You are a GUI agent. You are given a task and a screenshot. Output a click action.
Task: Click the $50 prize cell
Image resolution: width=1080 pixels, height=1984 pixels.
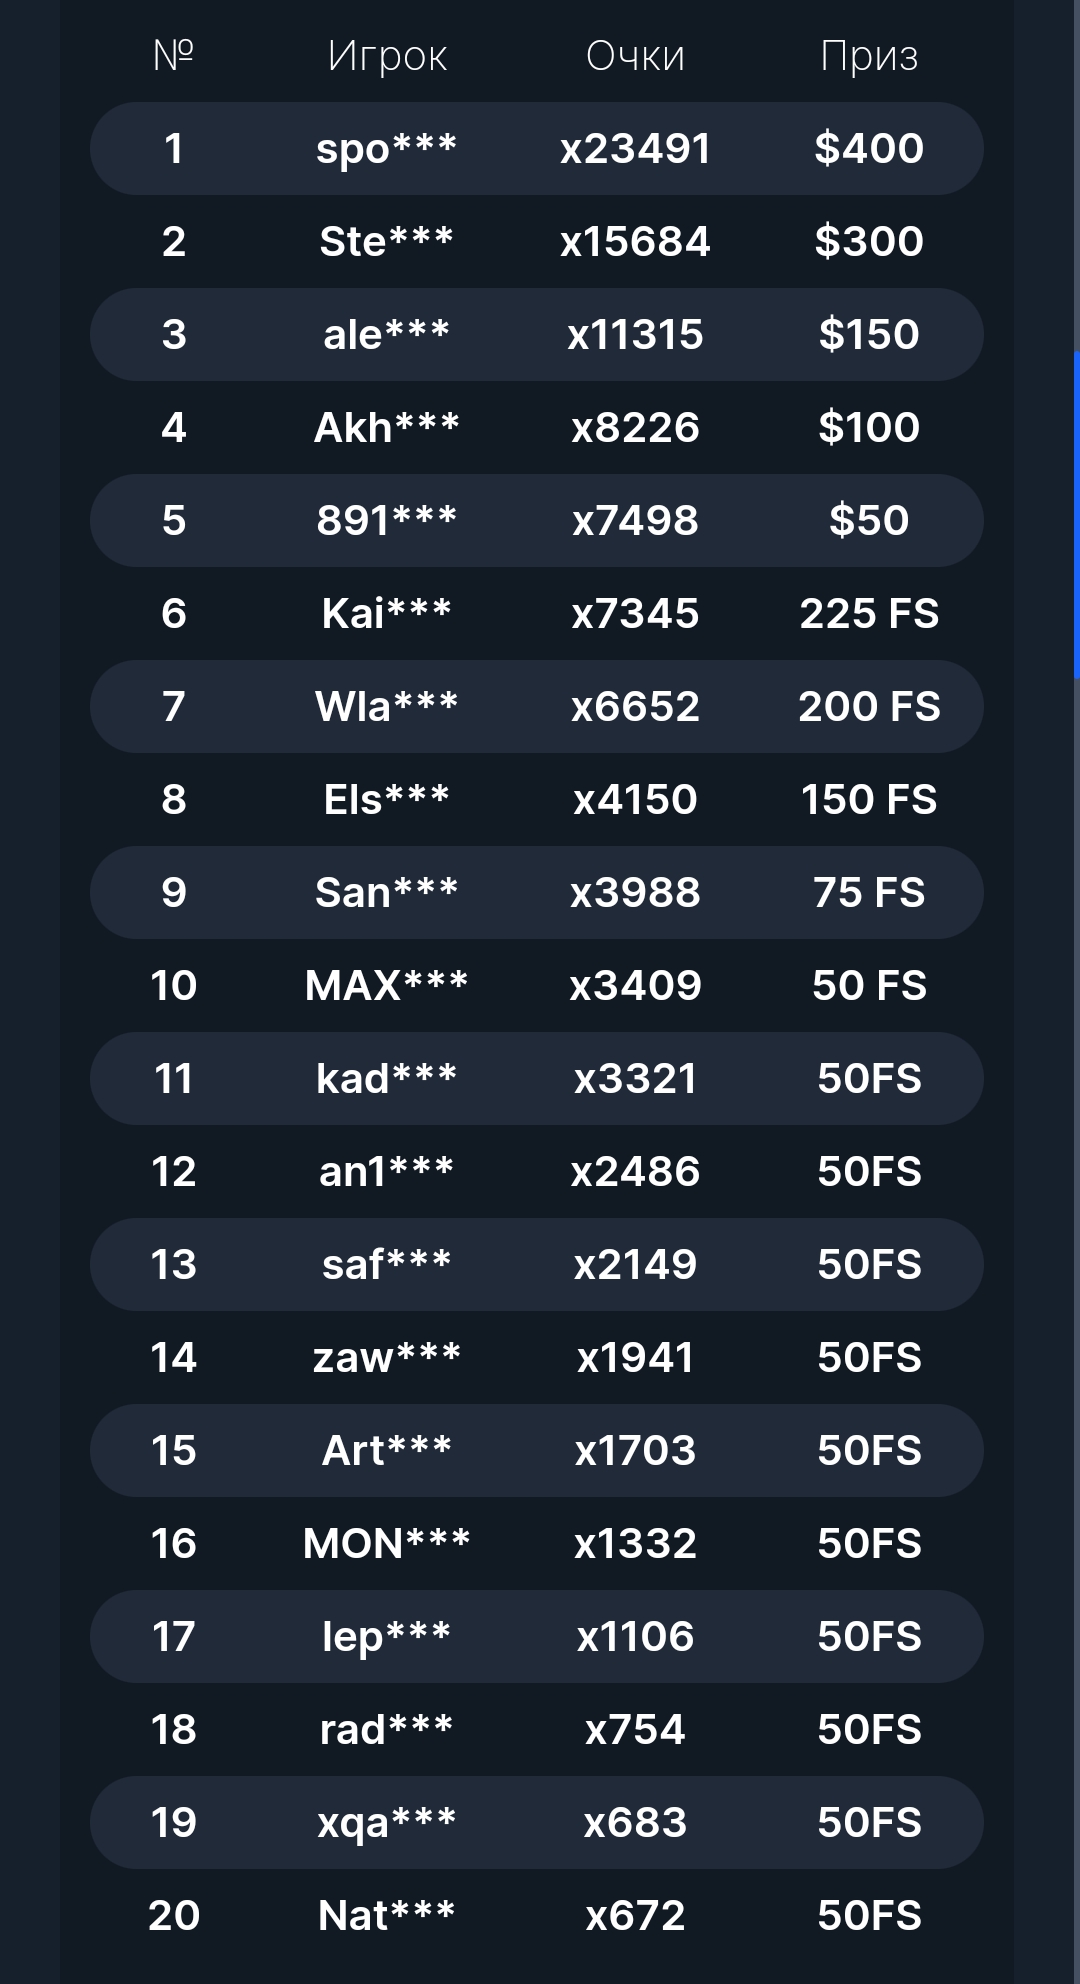click(x=869, y=521)
